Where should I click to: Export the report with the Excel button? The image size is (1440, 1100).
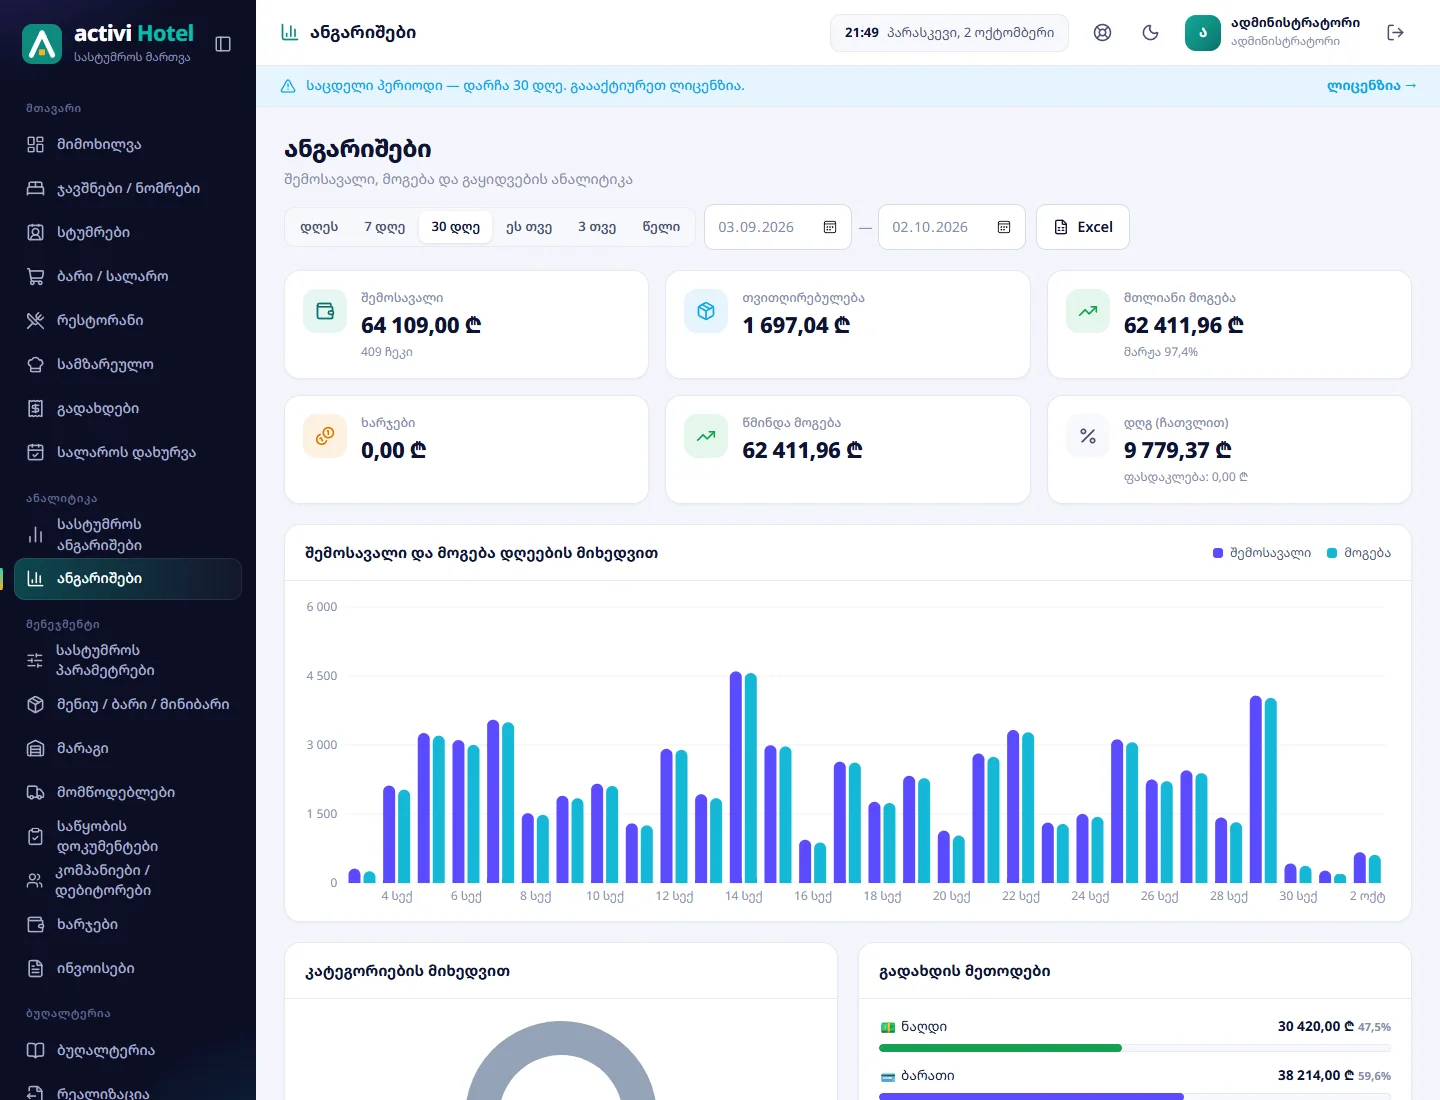point(1083,227)
